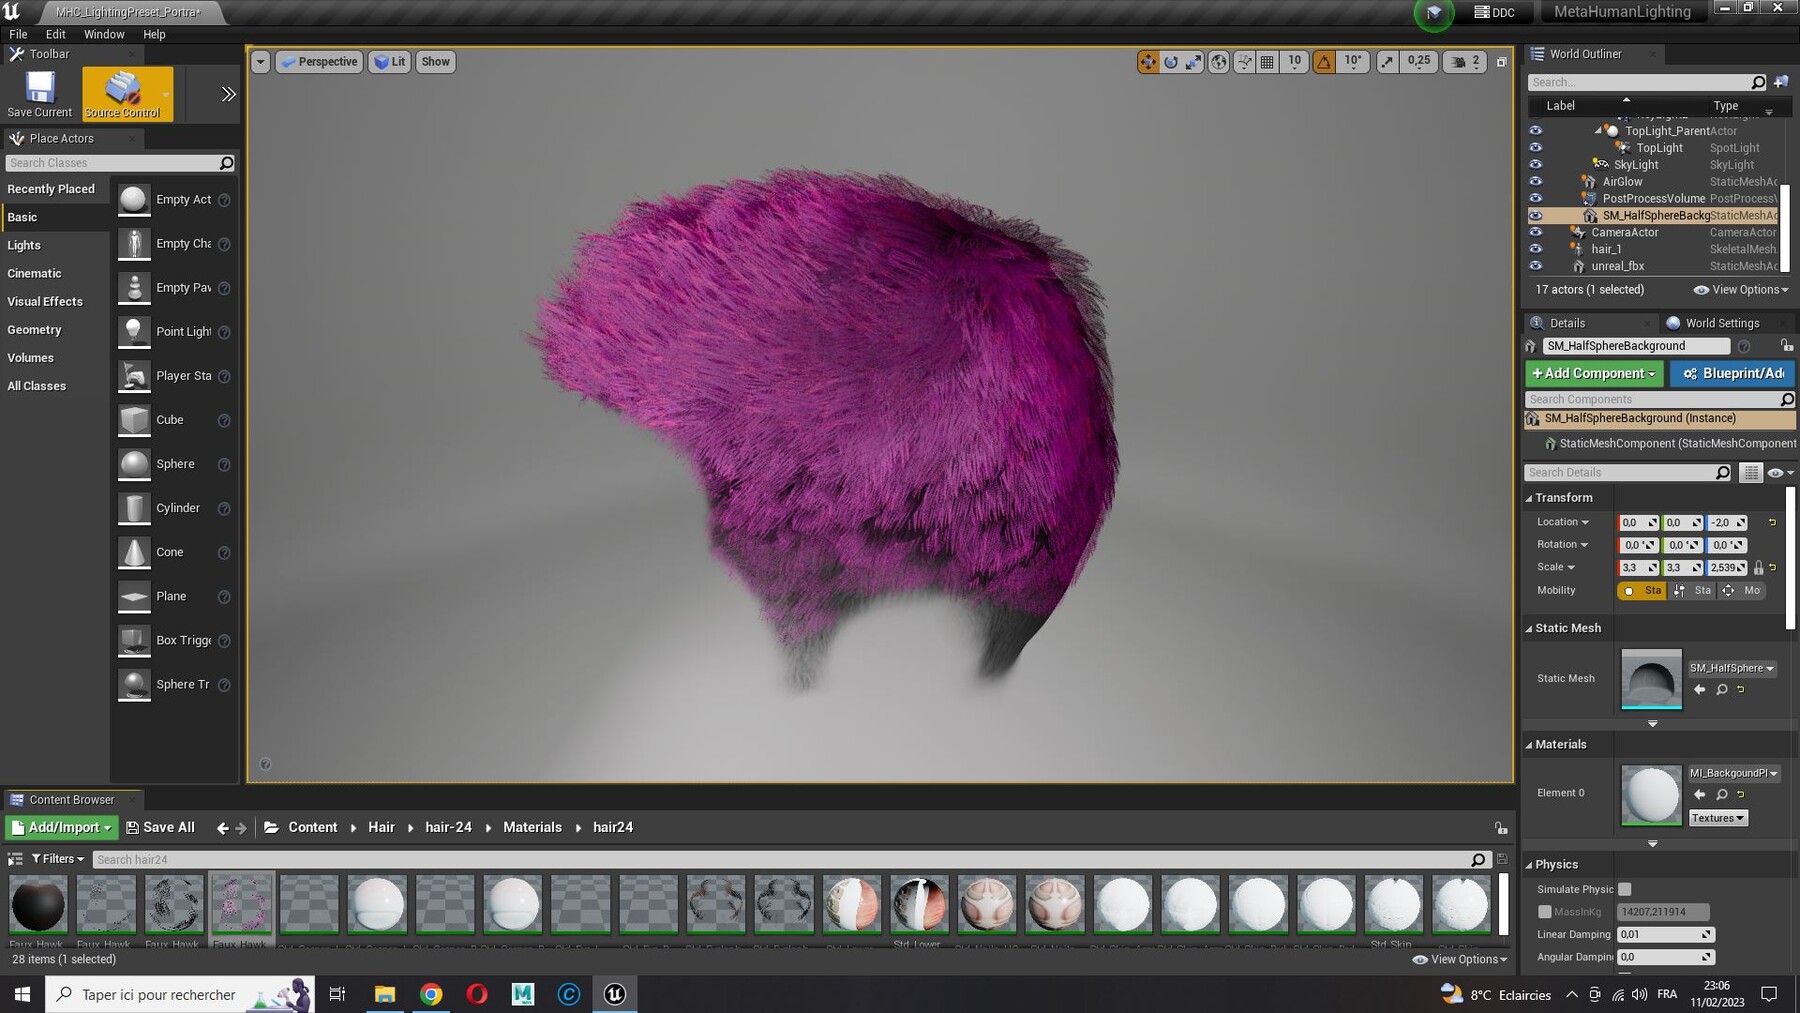Select the rotate gizmo tool in viewport
Image resolution: width=1800 pixels, height=1013 pixels.
[1171, 62]
